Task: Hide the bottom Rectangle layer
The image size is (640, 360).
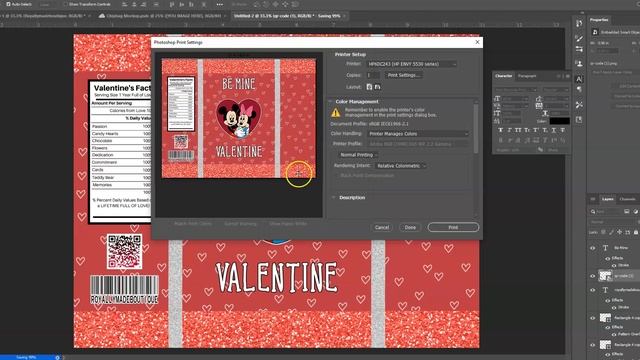Action: (593, 345)
